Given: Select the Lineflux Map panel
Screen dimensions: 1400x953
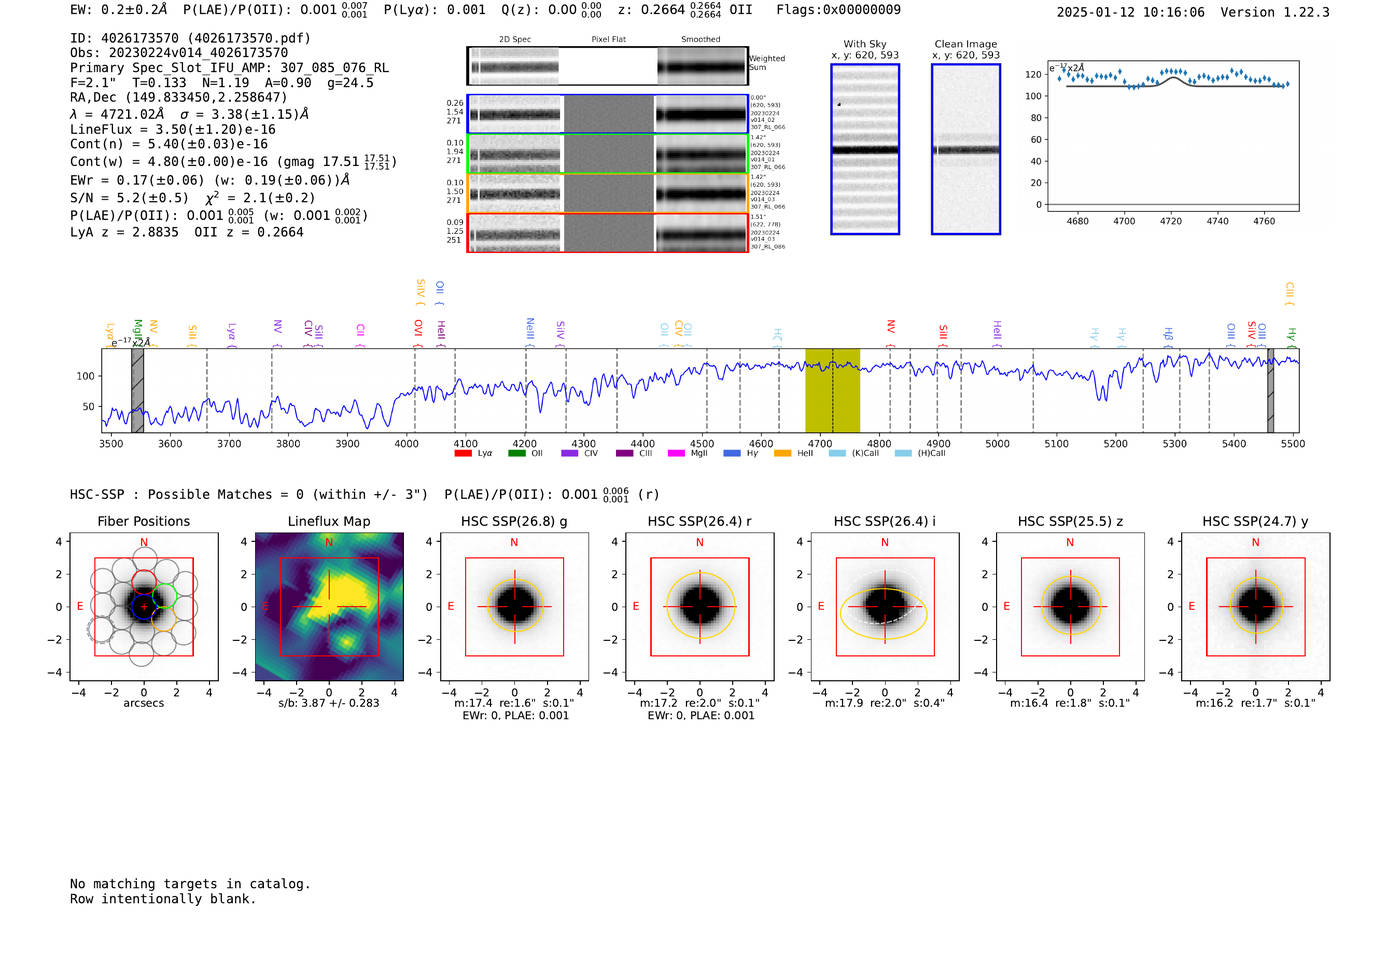Looking at the screenshot, I should [329, 606].
